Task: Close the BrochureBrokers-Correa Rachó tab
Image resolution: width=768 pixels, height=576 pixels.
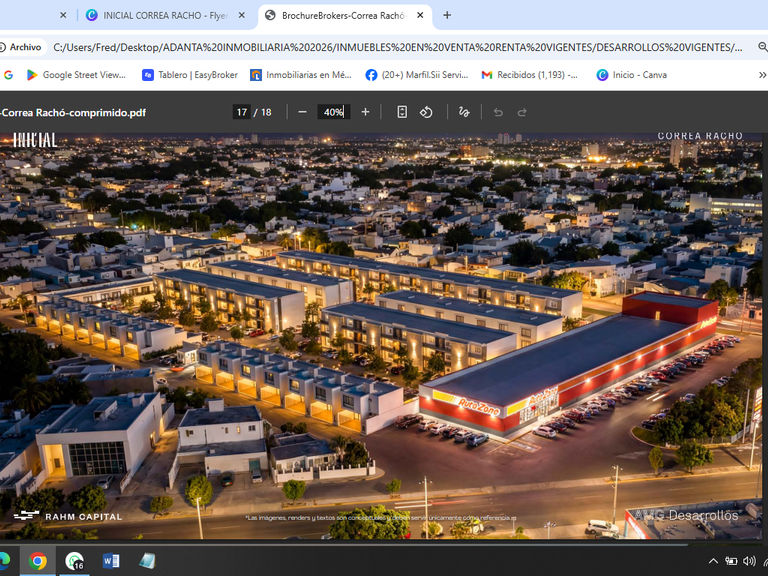Action: pyautogui.click(x=420, y=15)
